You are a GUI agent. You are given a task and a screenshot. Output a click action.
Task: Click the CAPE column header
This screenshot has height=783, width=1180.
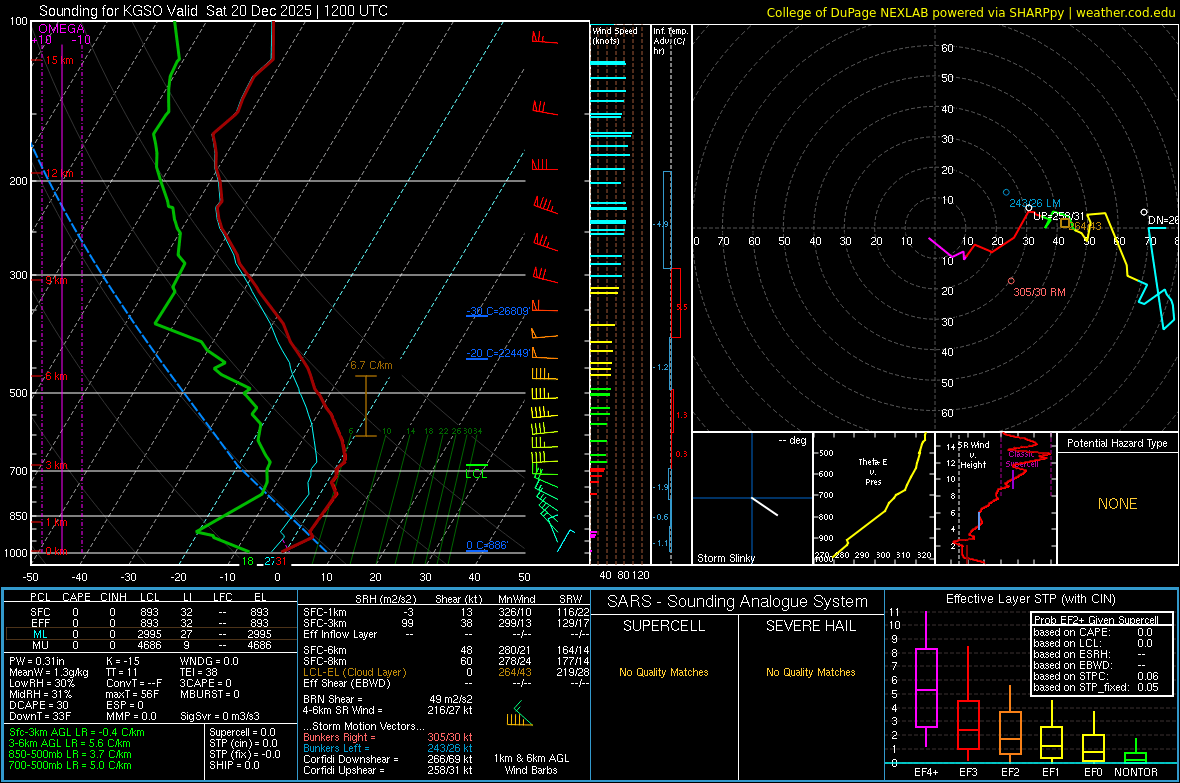coord(76,597)
